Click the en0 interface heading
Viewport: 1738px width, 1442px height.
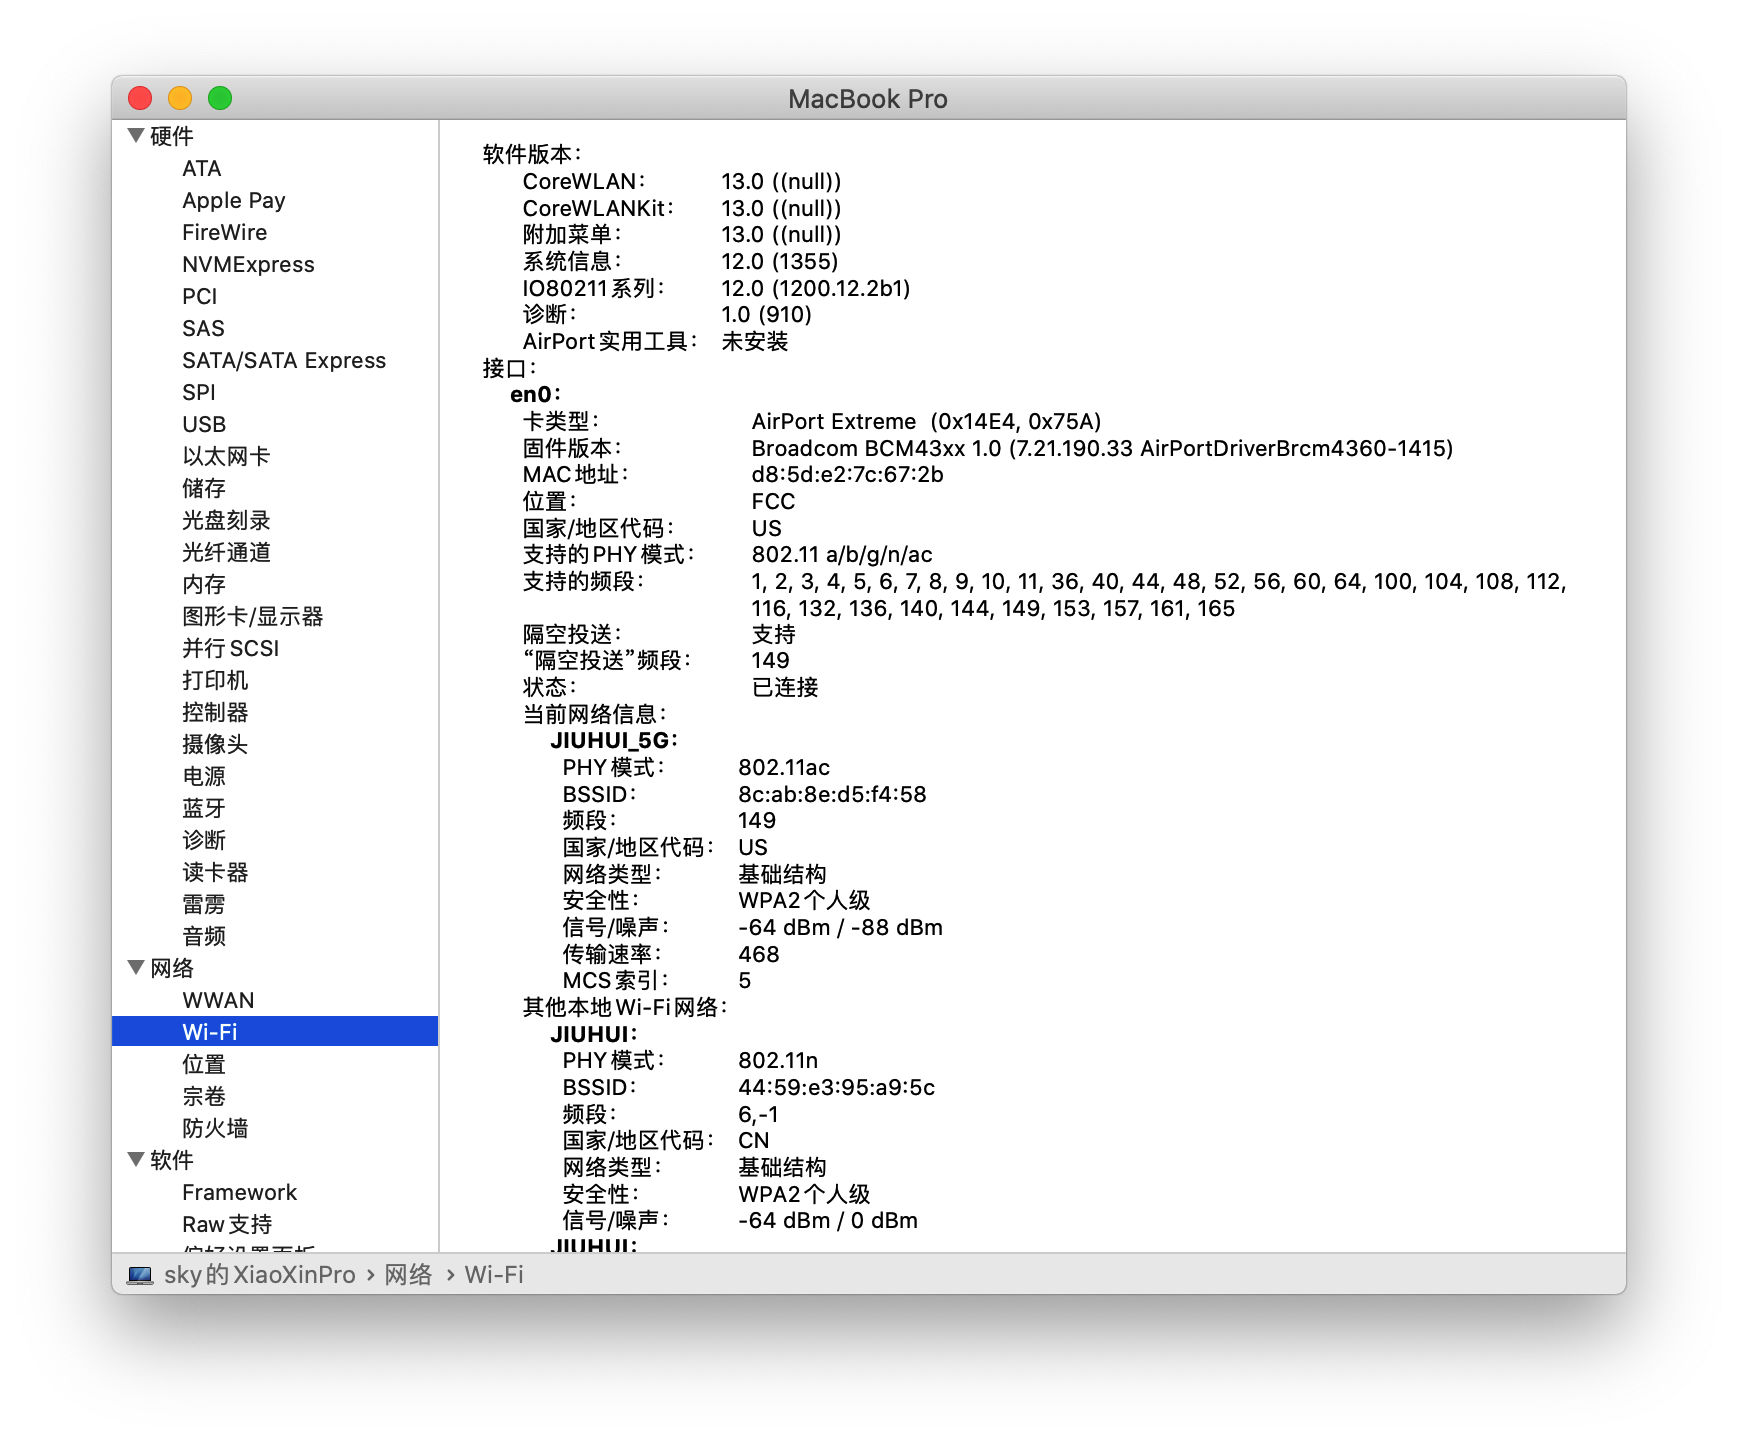(535, 394)
